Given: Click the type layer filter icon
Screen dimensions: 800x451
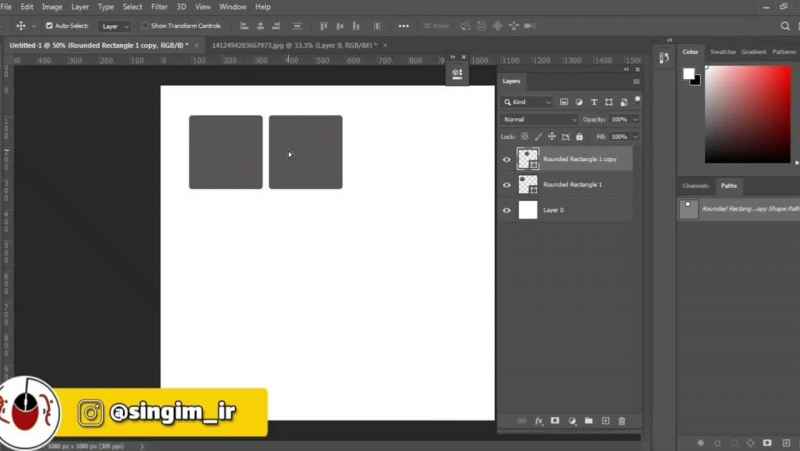Looking at the screenshot, I should click(x=594, y=102).
